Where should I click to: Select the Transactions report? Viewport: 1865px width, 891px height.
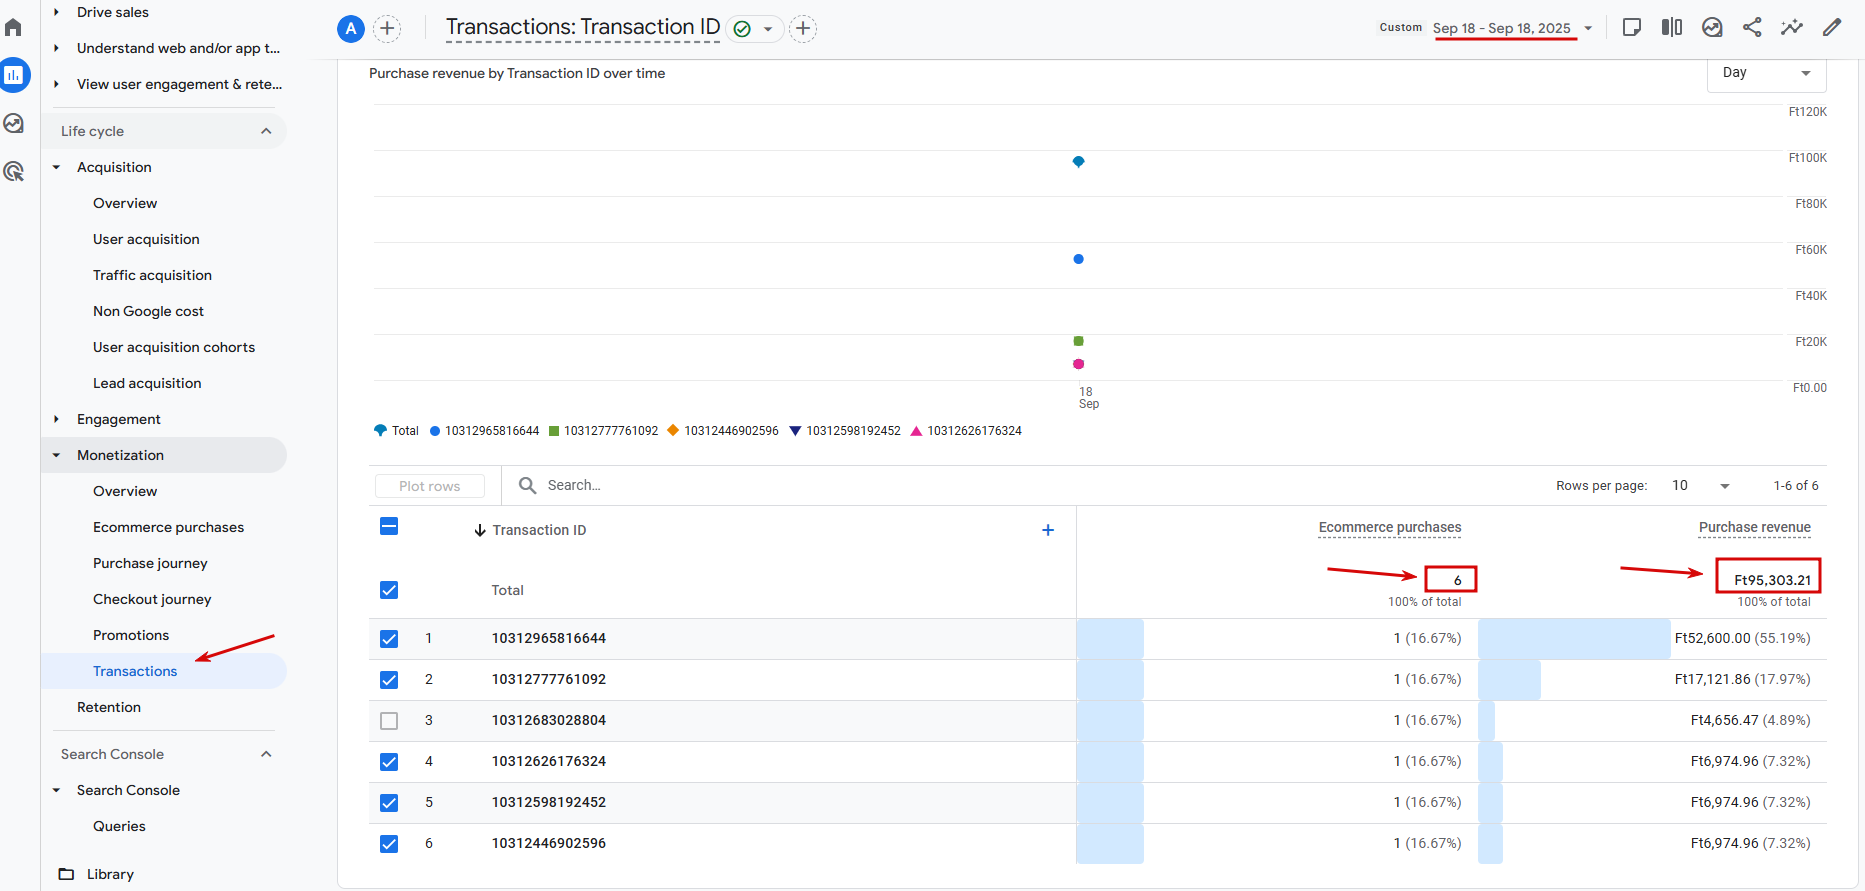point(135,671)
